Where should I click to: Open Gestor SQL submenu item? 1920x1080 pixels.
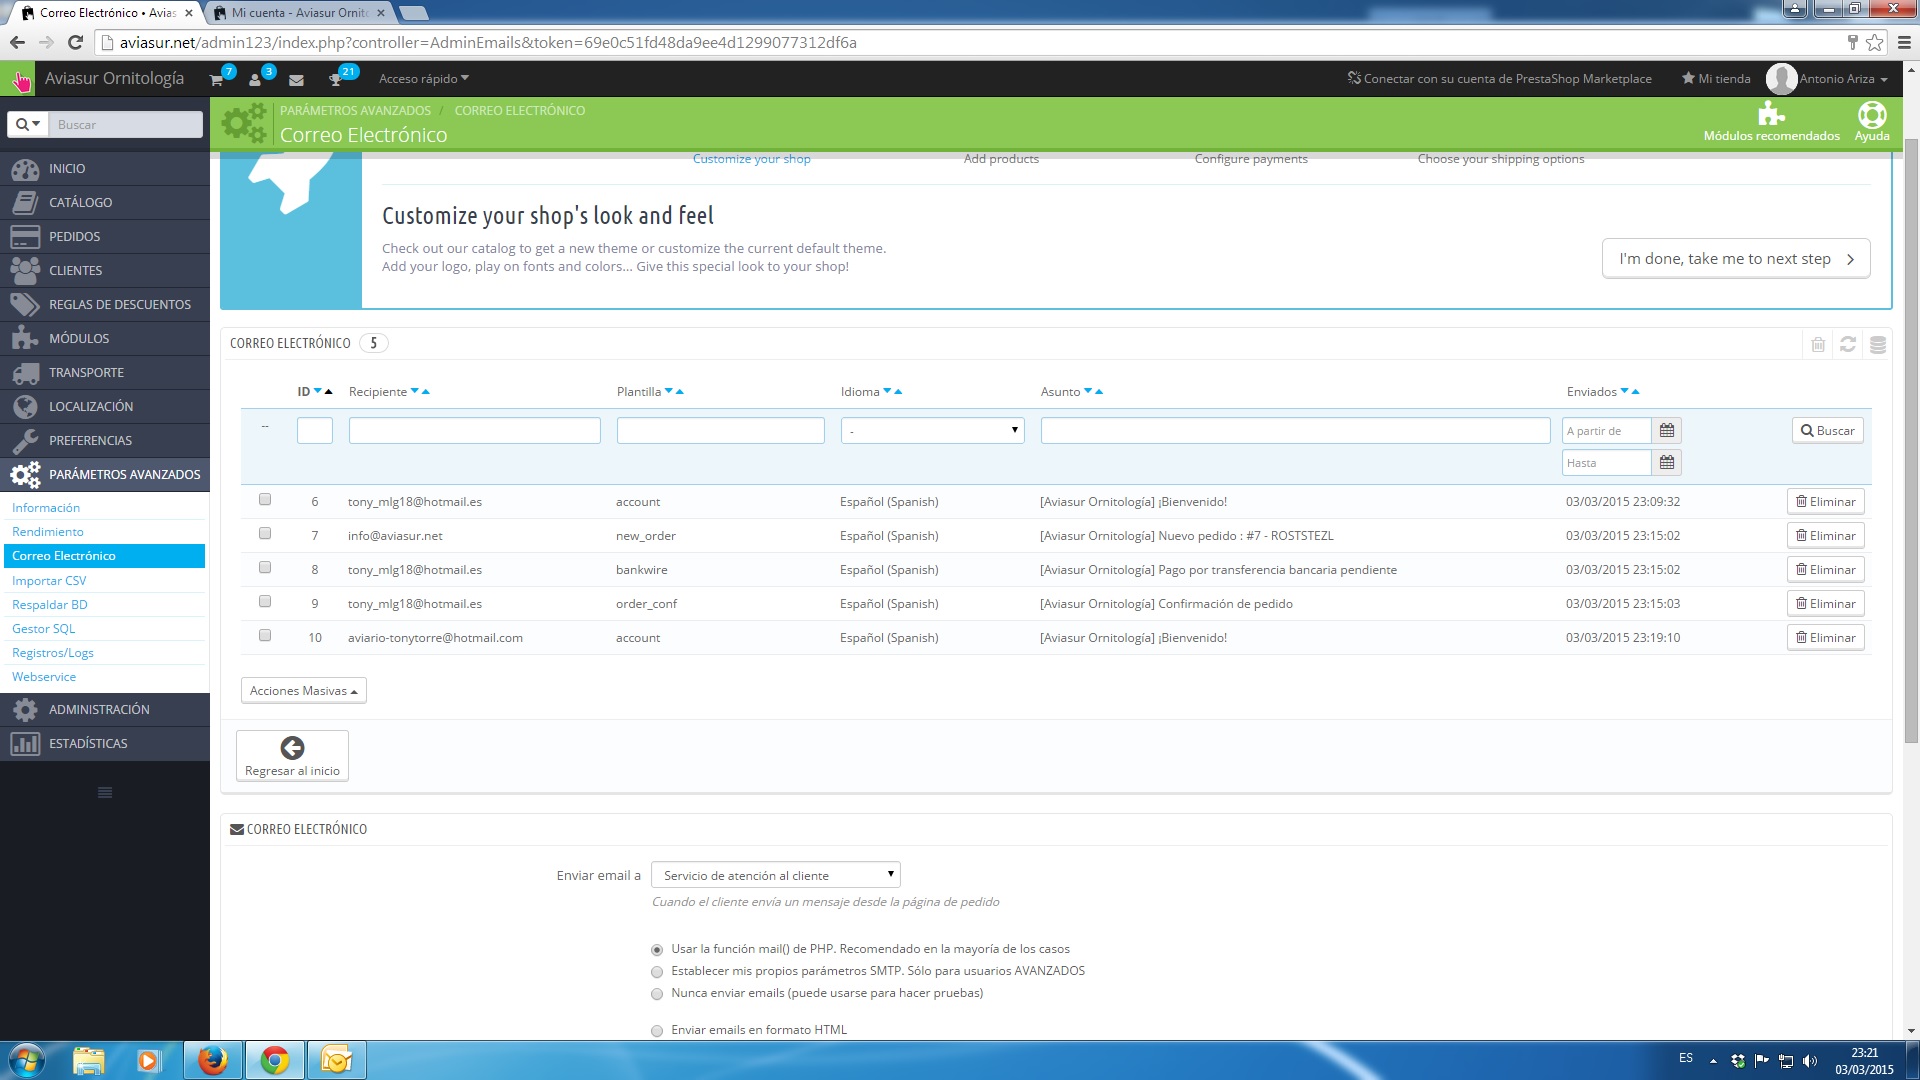tap(44, 629)
